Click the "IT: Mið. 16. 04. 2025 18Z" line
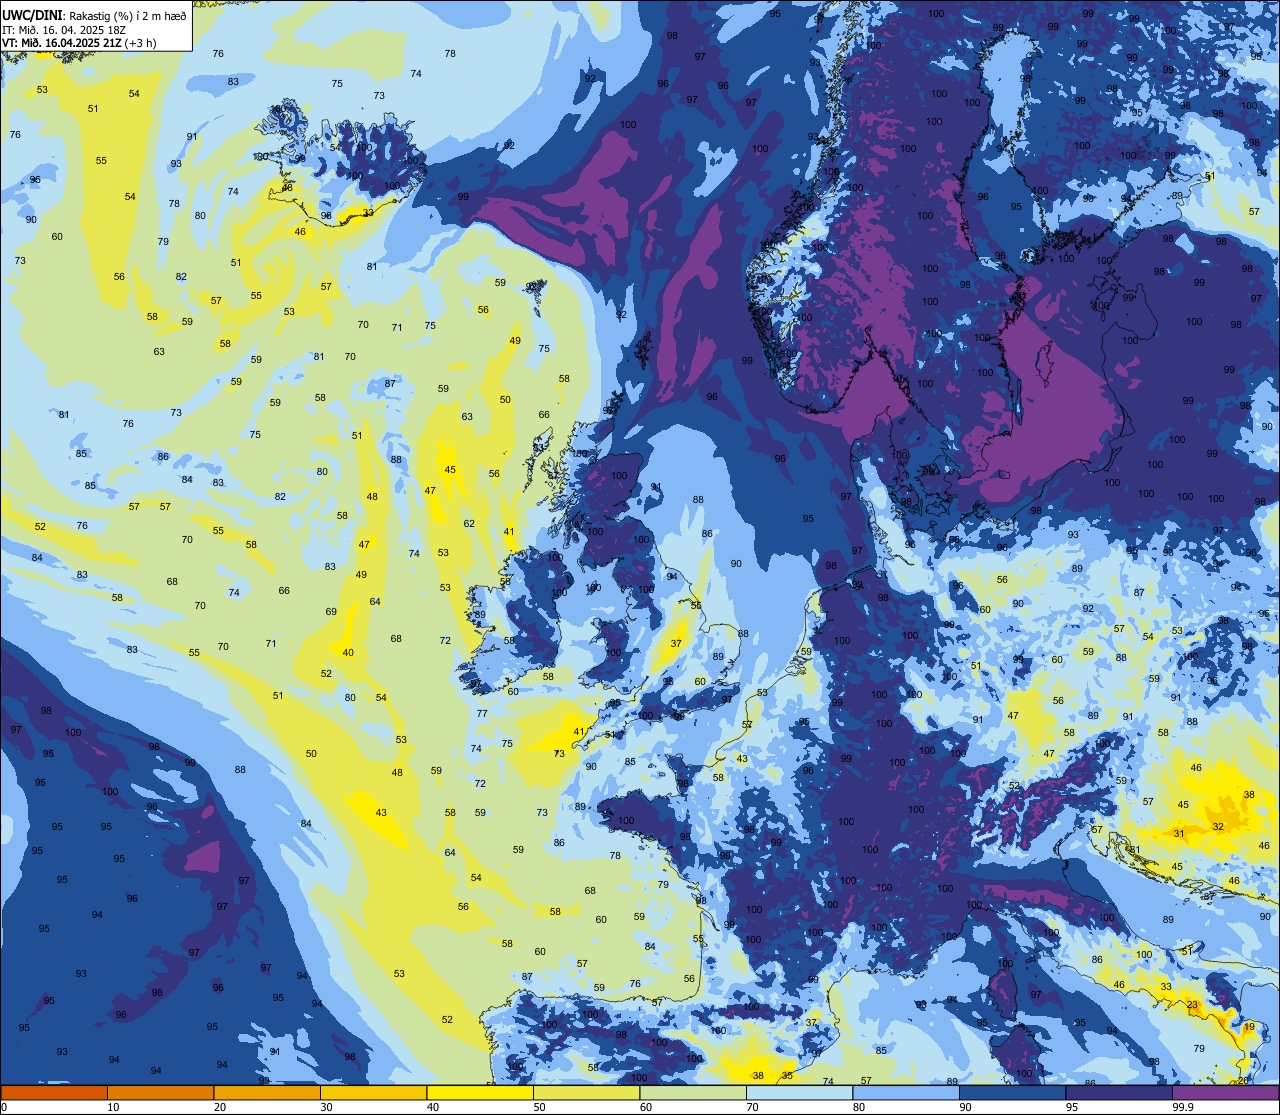The height and width of the screenshot is (1115, 1280). pos(66,30)
